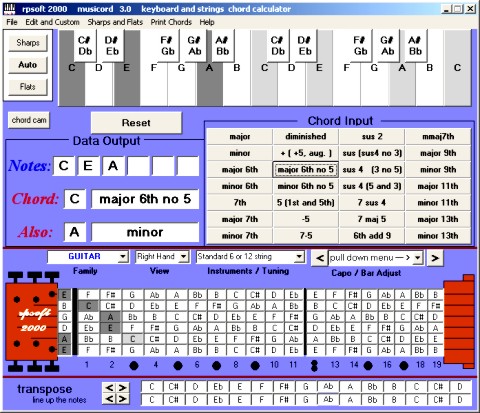
Task: Click lower transpose right arrow
Action: point(123,399)
